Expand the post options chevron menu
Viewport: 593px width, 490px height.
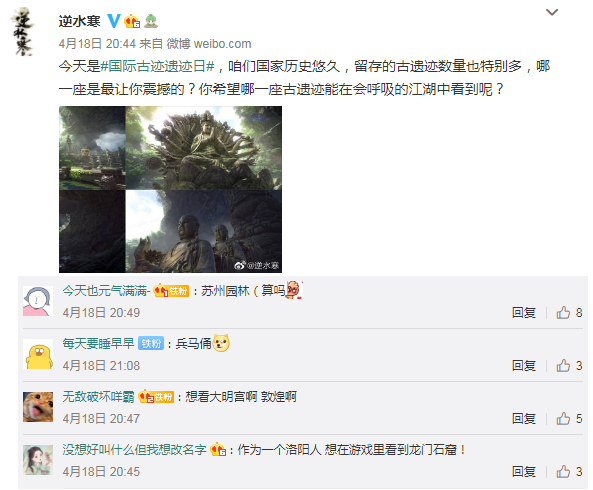552,12
